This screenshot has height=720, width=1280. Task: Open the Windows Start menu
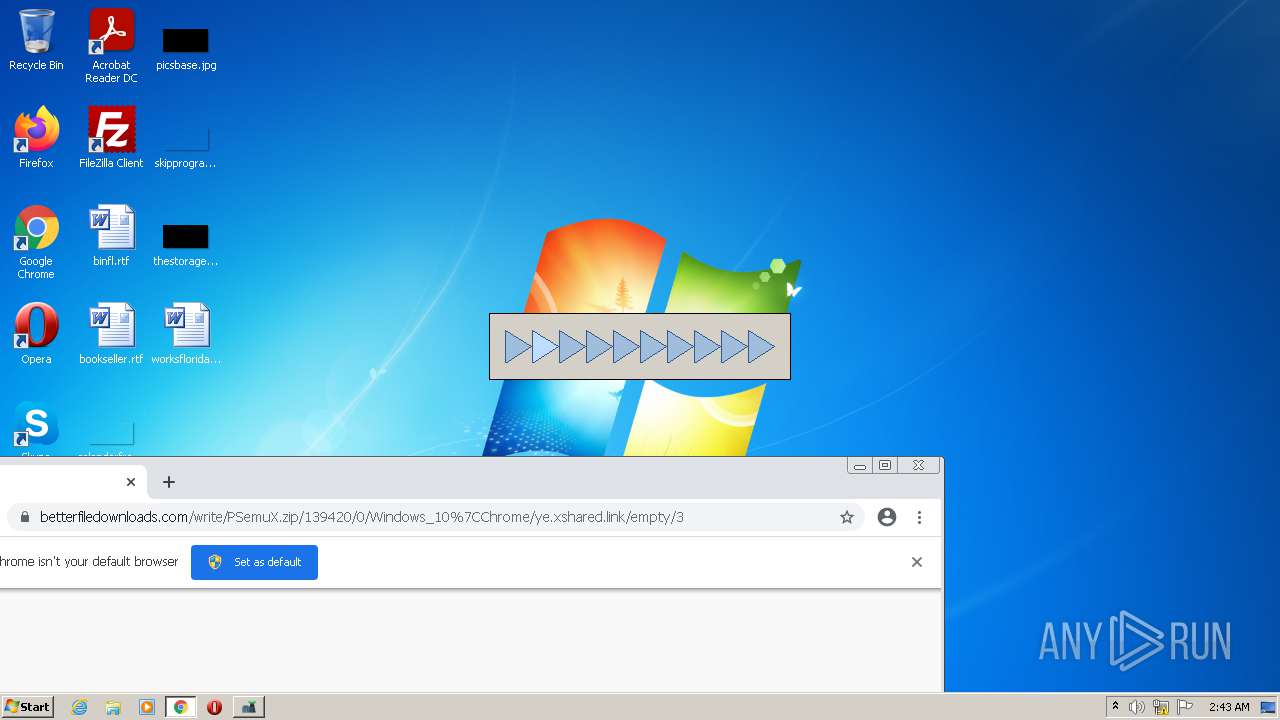[x=27, y=707]
